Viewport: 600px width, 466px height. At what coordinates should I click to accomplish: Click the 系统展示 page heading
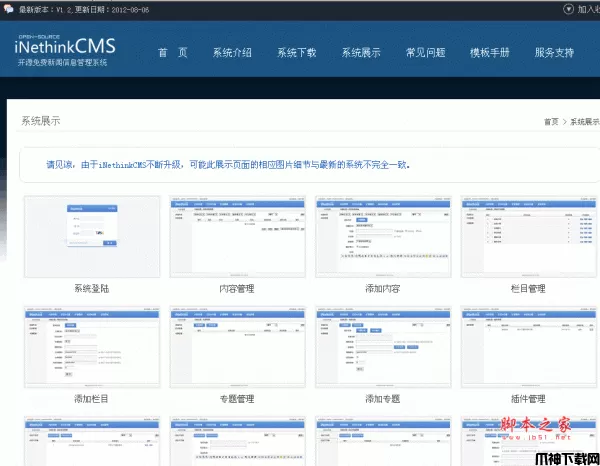[41, 121]
